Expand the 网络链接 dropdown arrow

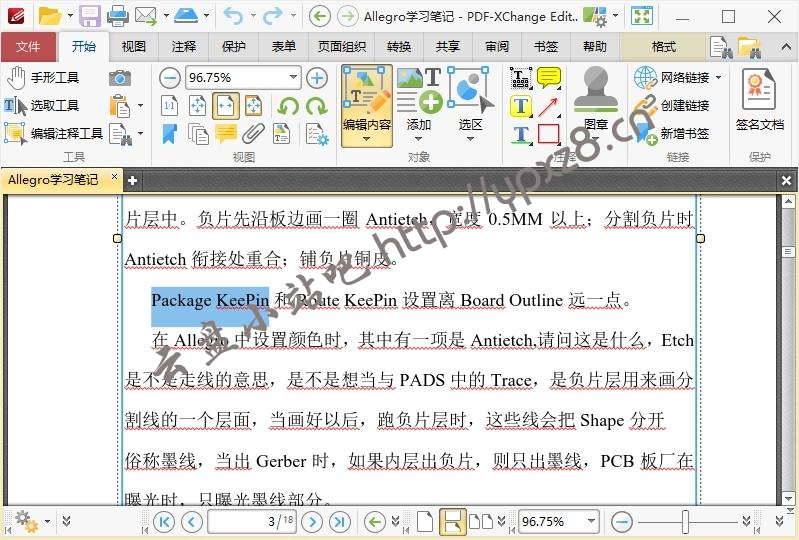coord(718,78)
